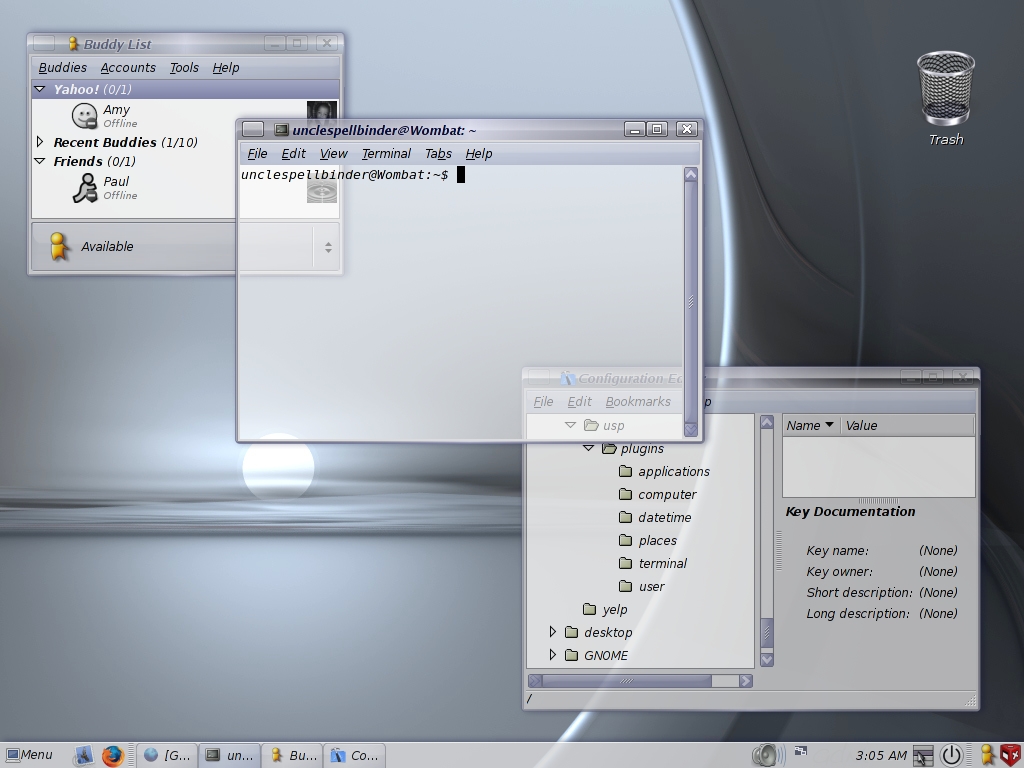This screenshot has height=768, width=1024.
Task: Click the show desktop pointer icon
Action: 923,756
